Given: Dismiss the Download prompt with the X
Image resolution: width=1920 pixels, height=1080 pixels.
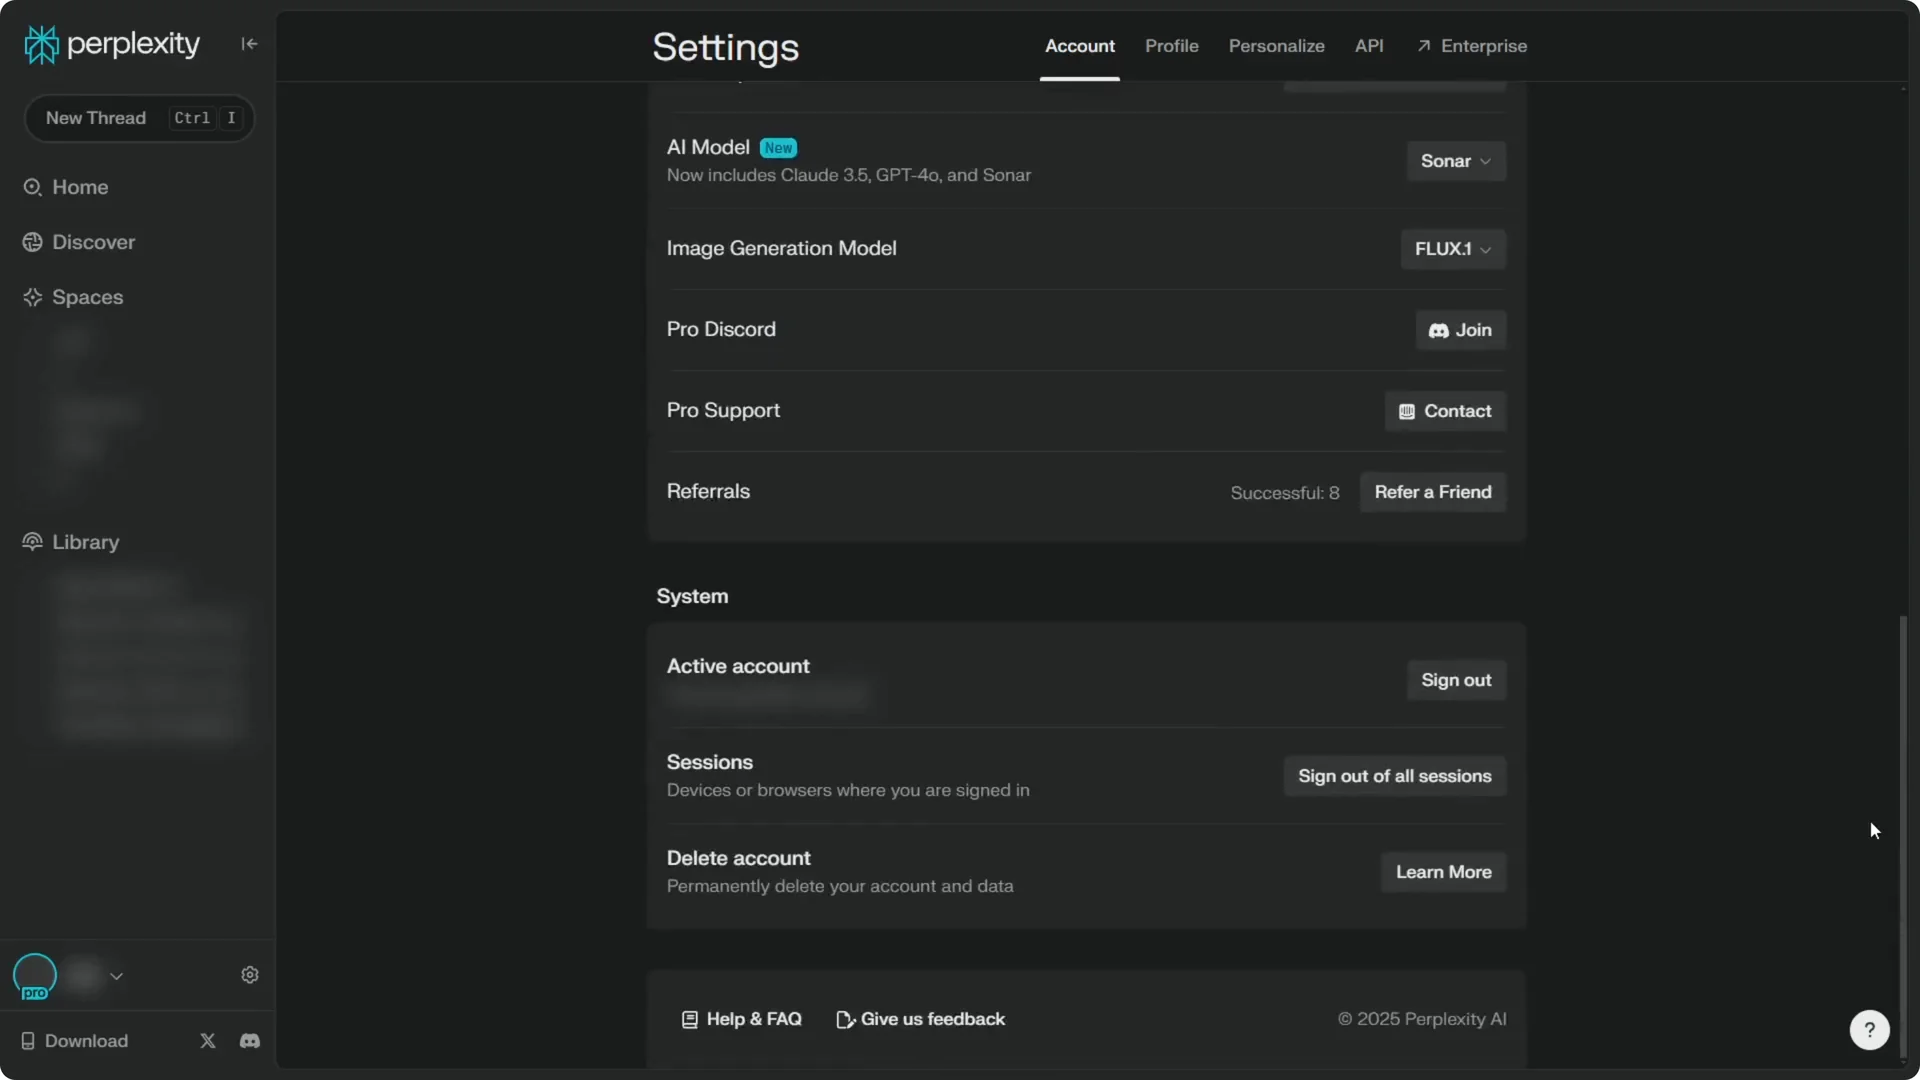Looking at the screenshot, I should [207, 1041].
